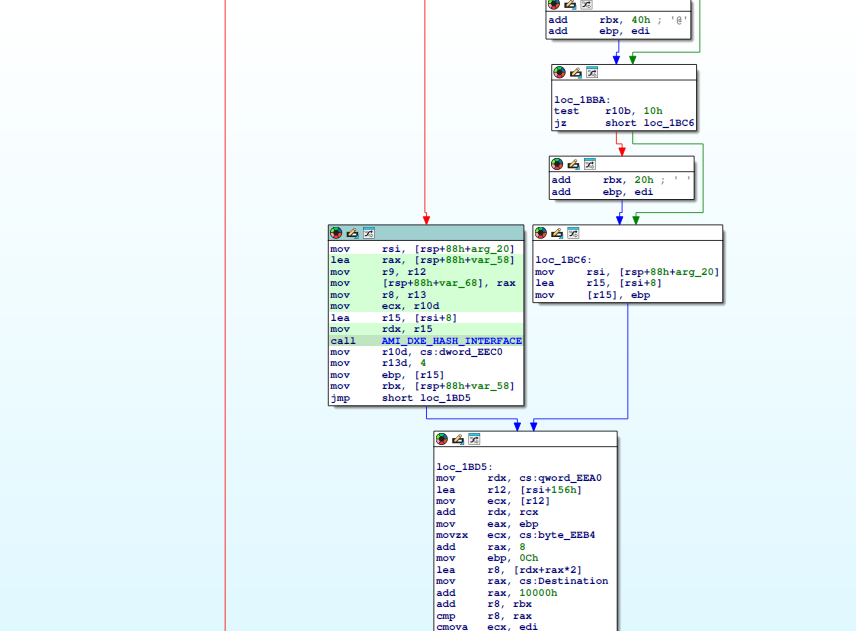Click the AMI_DXE_HASH_INTERFACE call target
This screenshot has width=856, height=631.
click(451, 341)
